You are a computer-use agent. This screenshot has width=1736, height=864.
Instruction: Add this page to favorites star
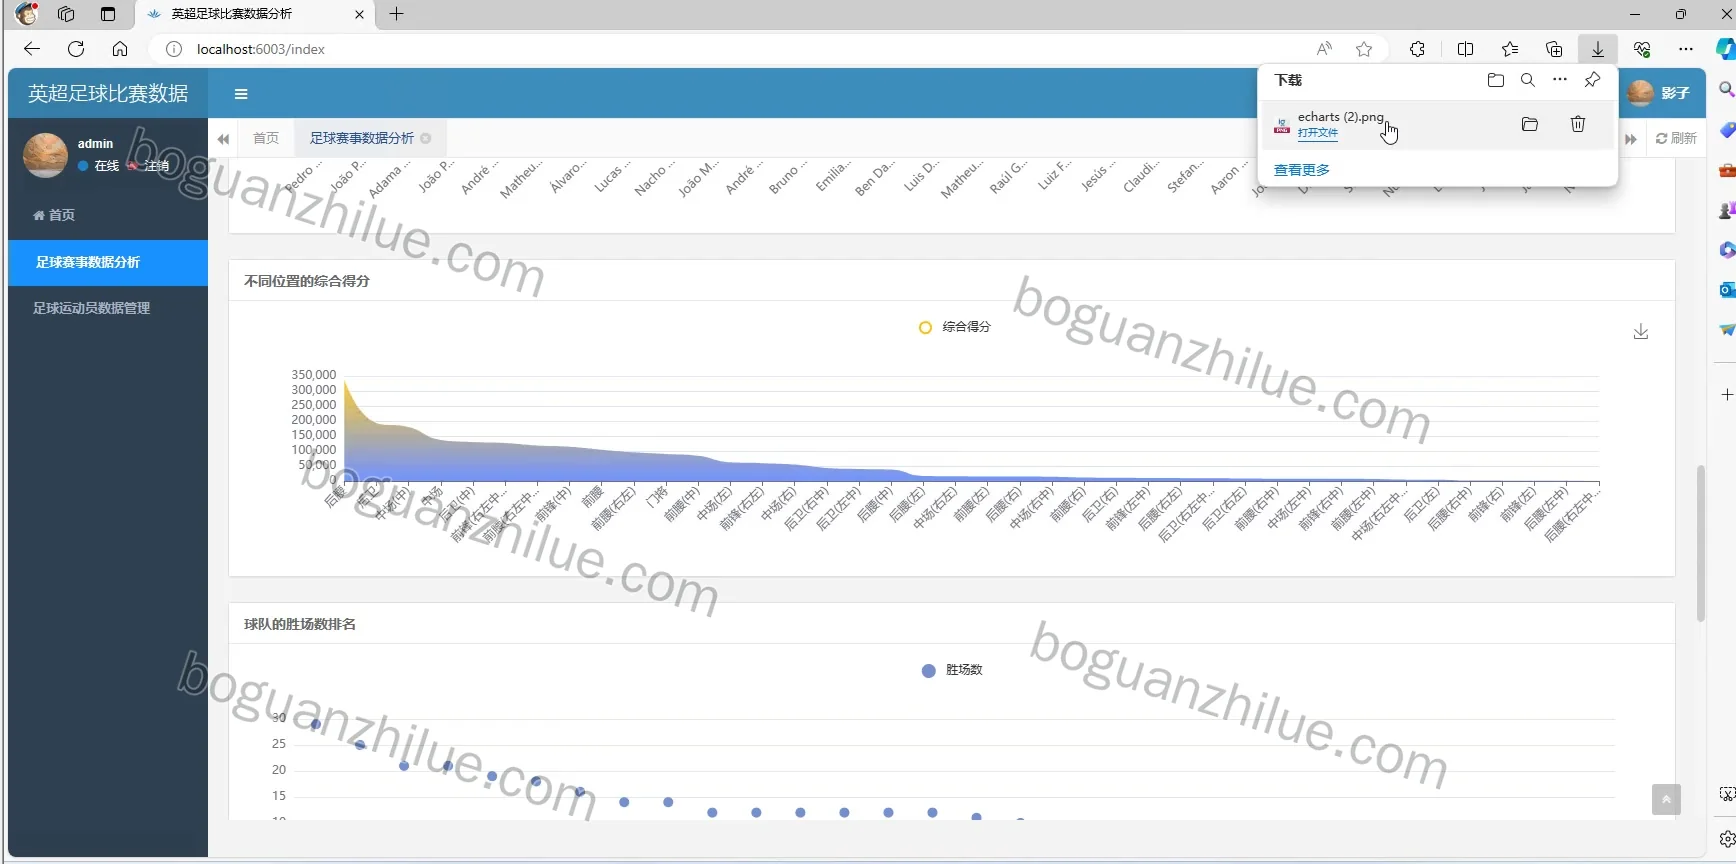coord(1364,49)
